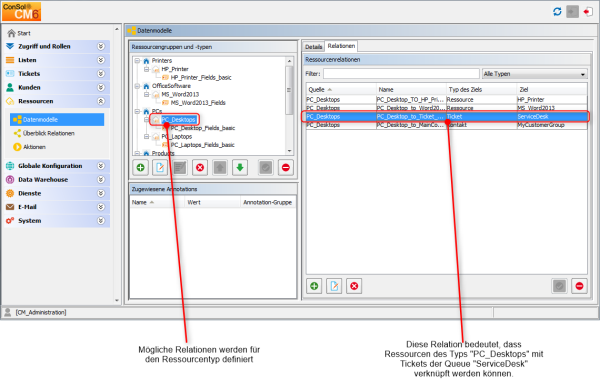This screenshot has height=385, width=600.
Task: Sort relations by Quelle column header
Action: coord(341,90)
